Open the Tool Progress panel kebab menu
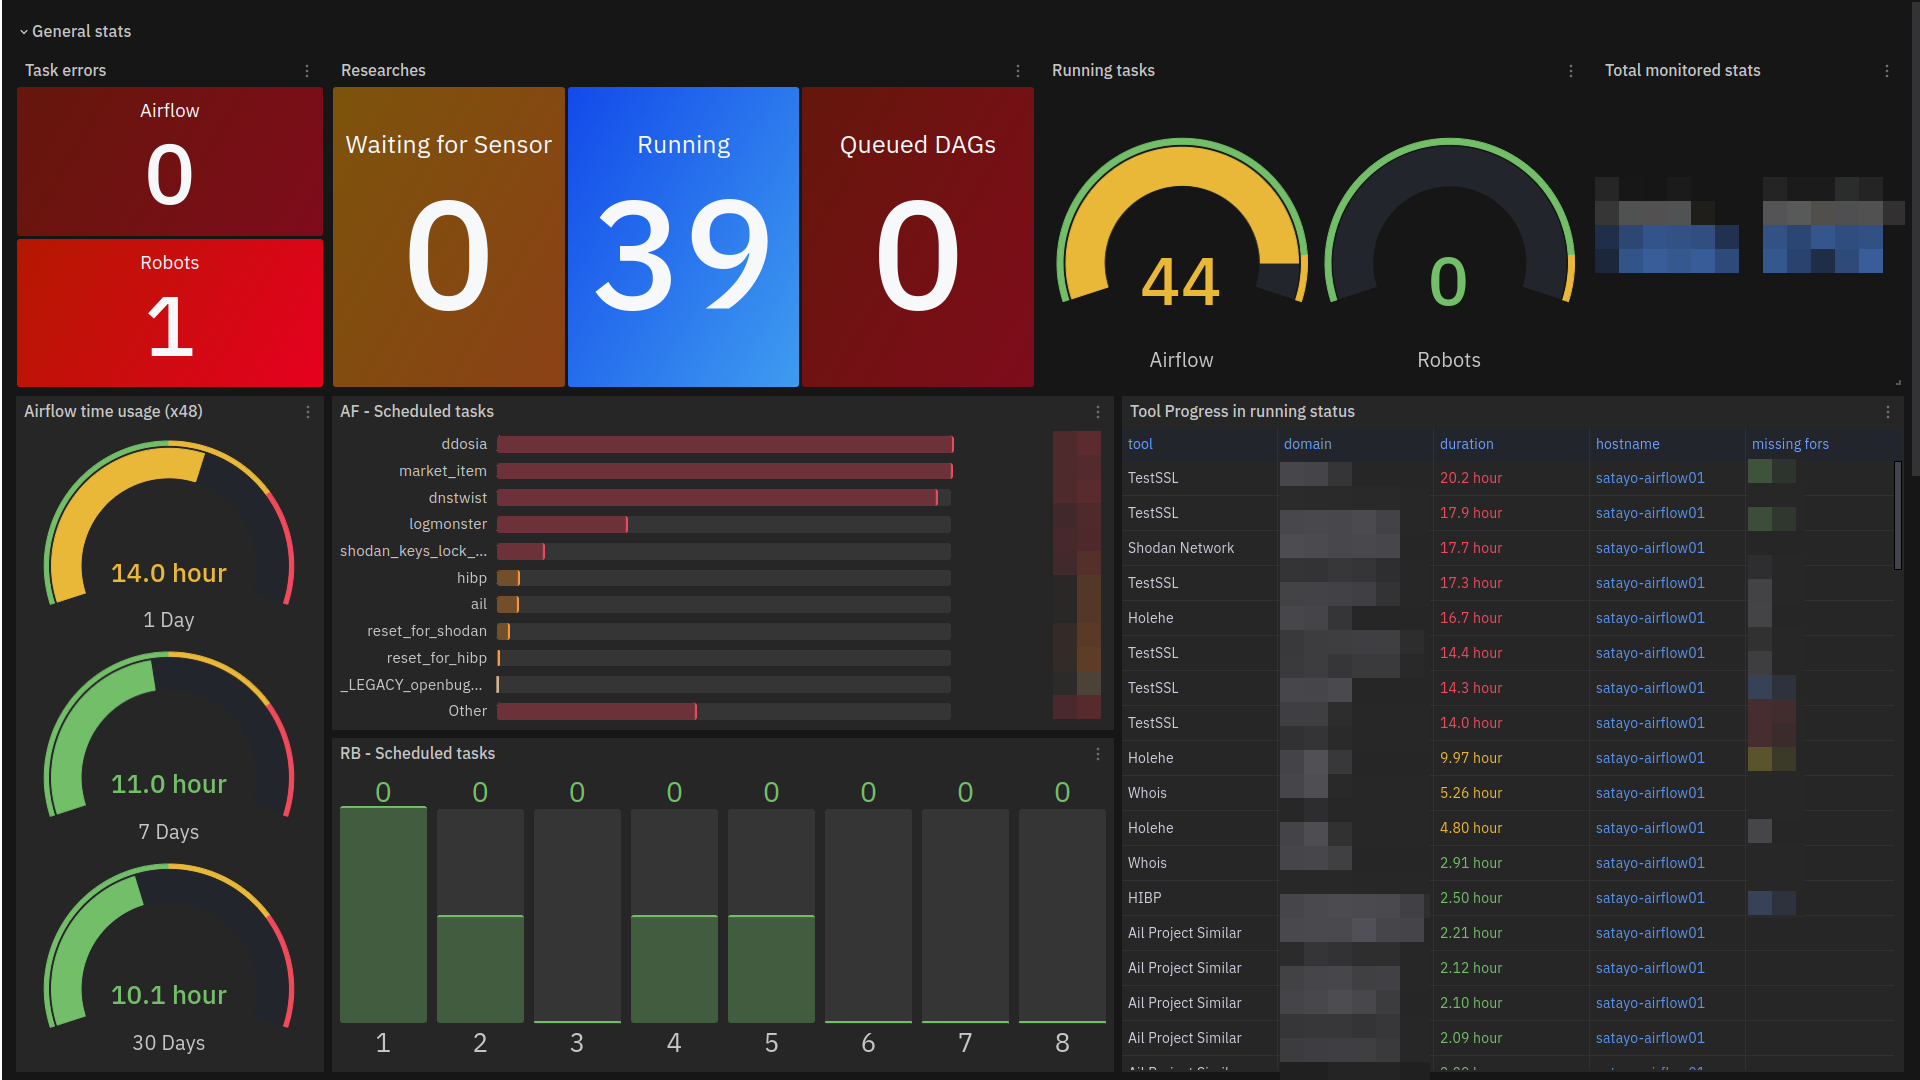 click(1889, 411)
